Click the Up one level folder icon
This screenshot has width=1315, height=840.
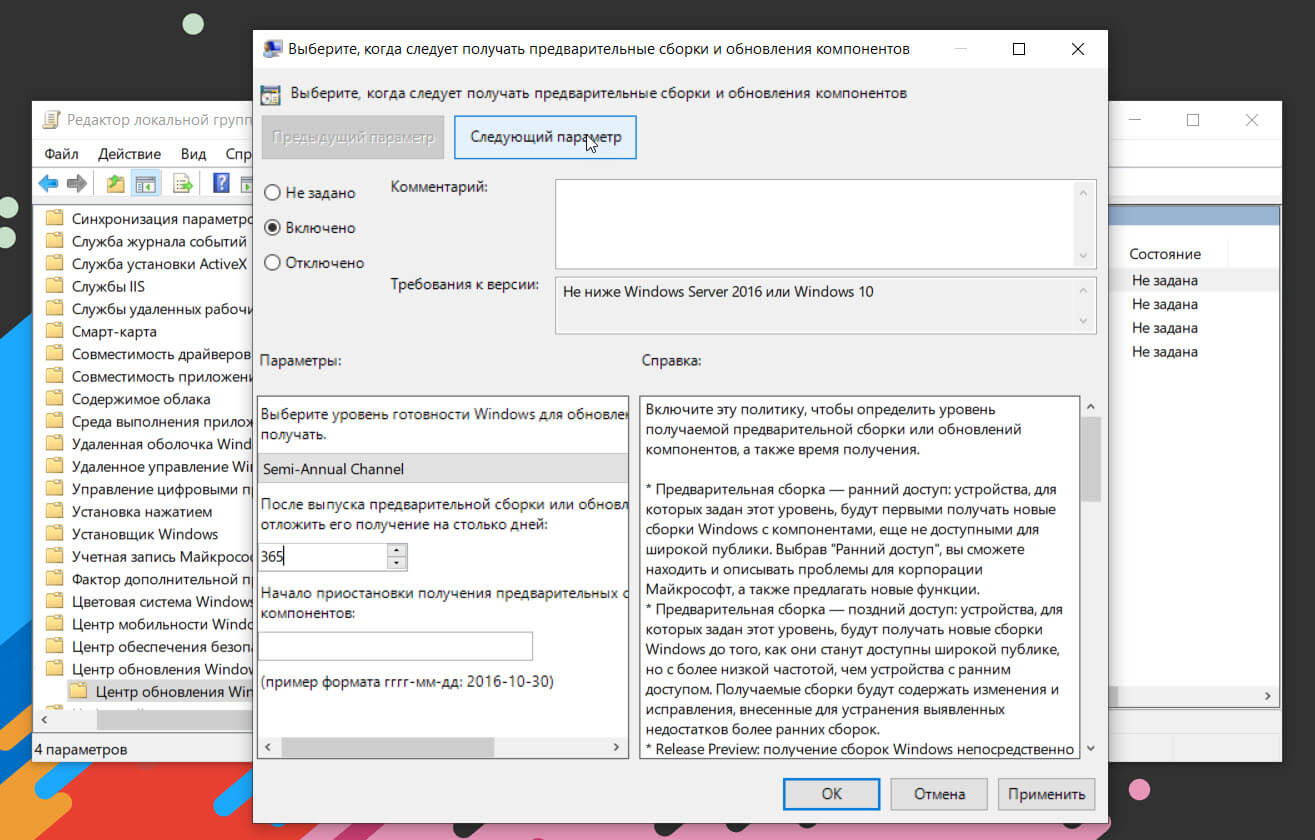116,184
